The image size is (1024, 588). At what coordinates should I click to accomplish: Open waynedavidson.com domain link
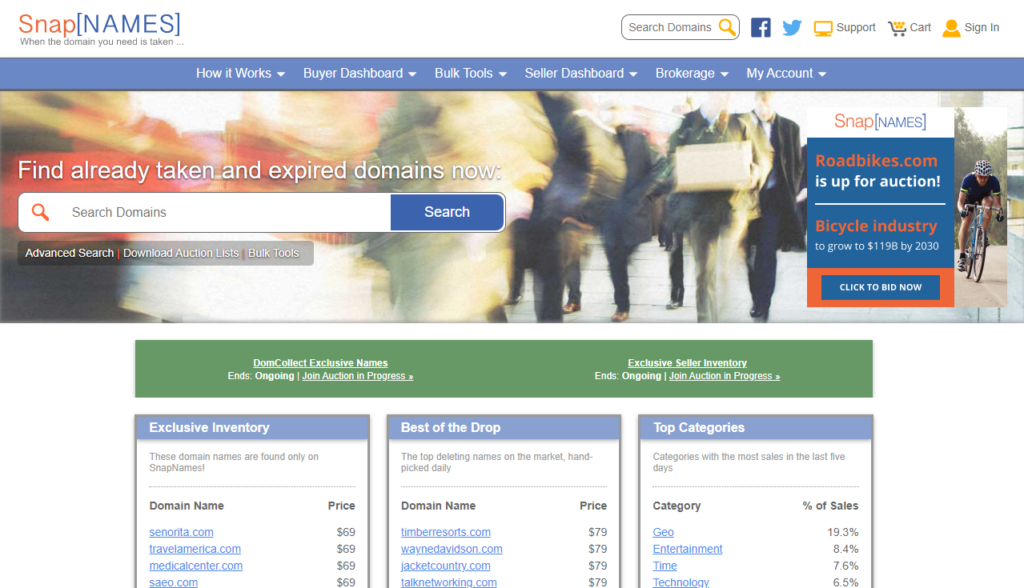point(451,549)
